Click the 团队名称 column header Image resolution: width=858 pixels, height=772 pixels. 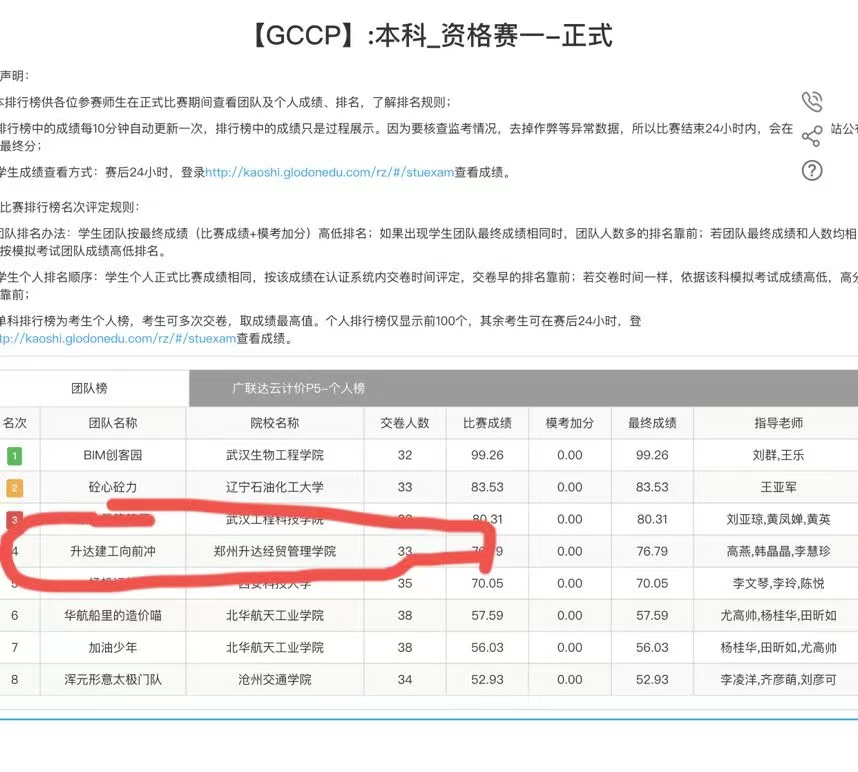click(x=113, y=423)
